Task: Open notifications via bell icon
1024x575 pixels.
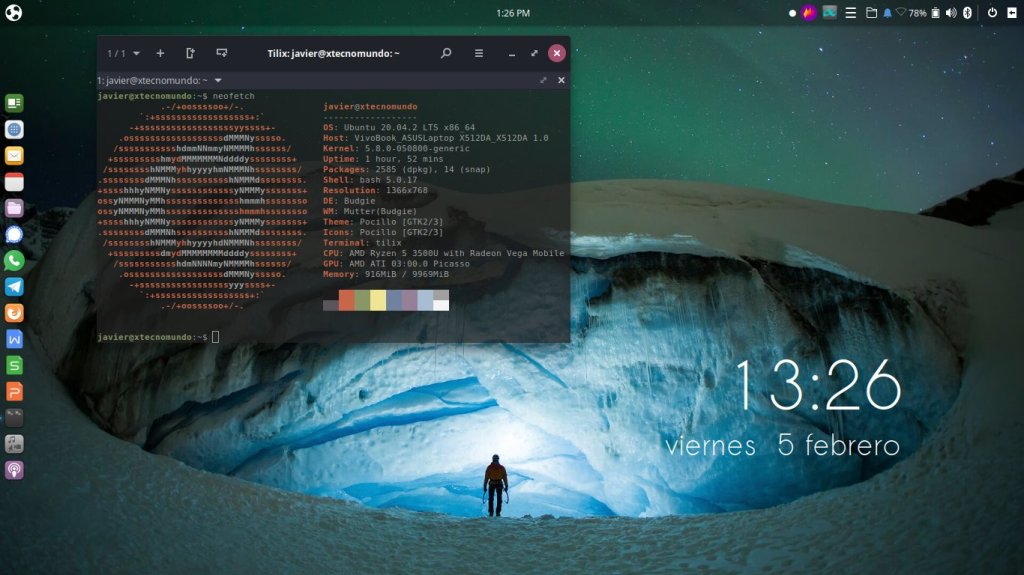Action: click(887, 13)
